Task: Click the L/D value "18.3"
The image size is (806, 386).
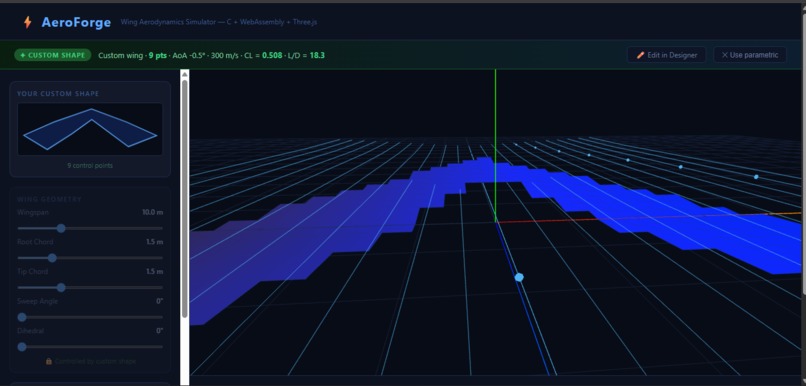Action: [x=317, y=55]
